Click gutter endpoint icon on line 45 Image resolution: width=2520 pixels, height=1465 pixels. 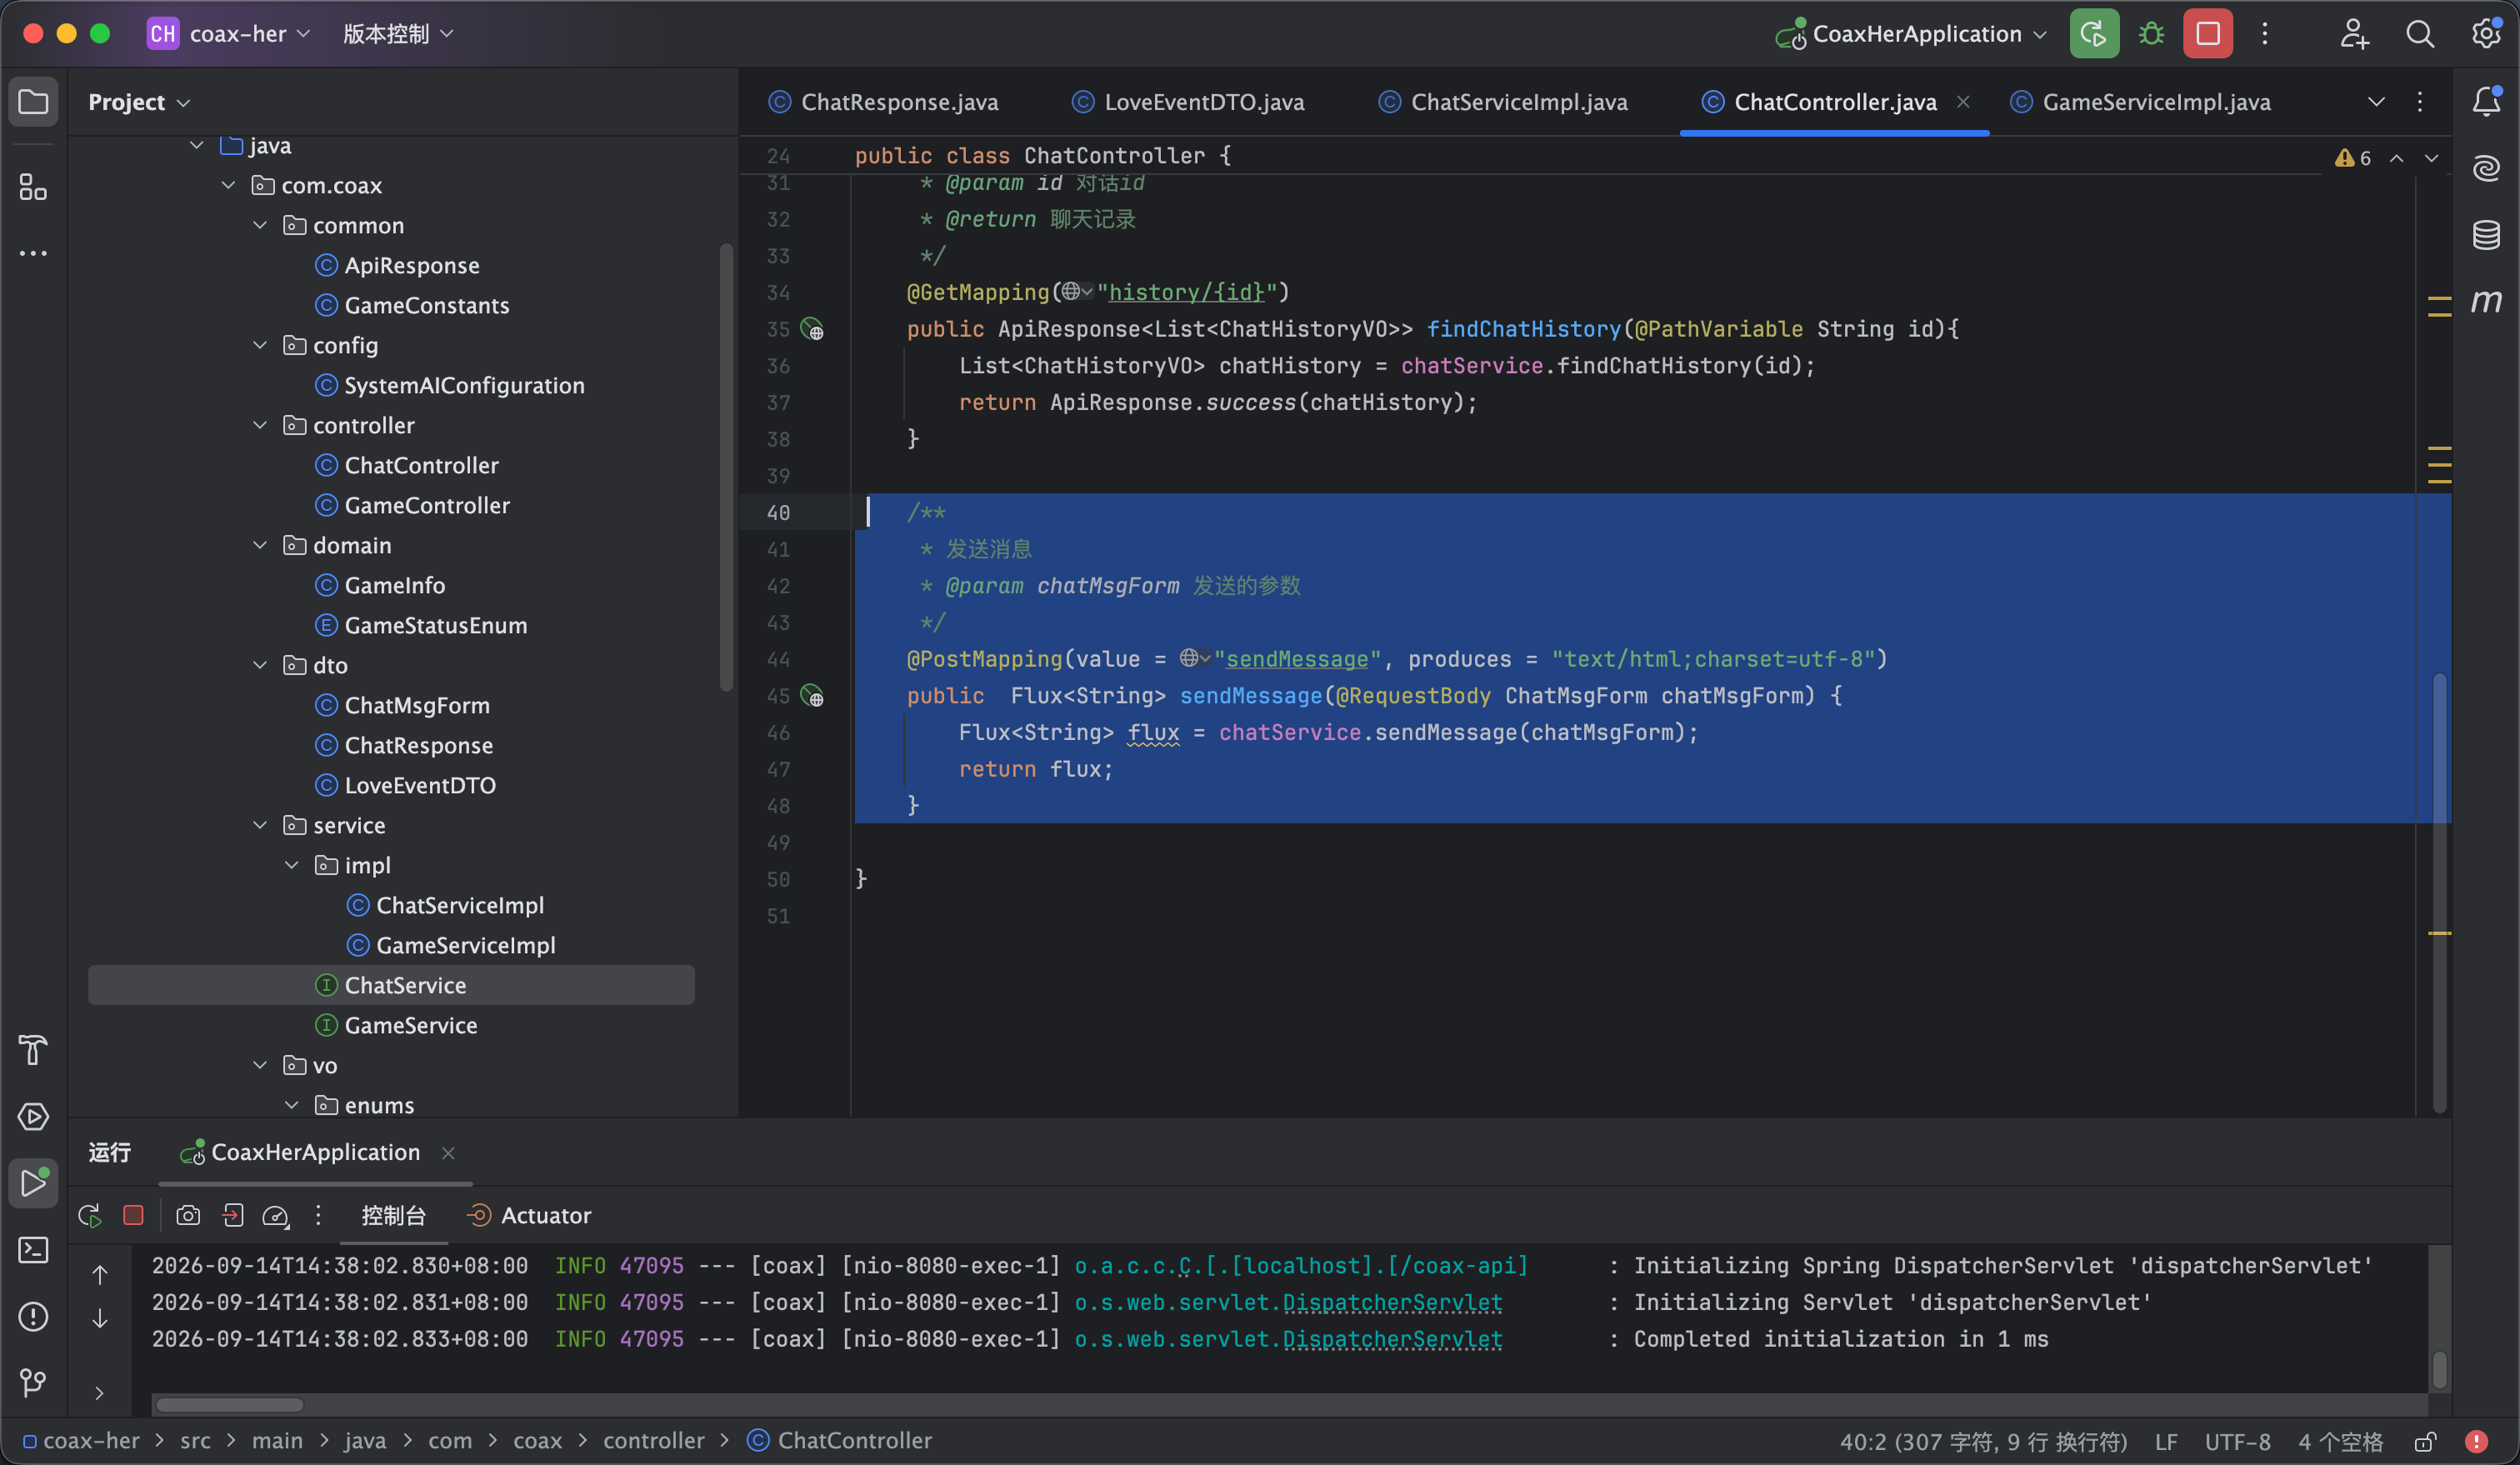812,696
